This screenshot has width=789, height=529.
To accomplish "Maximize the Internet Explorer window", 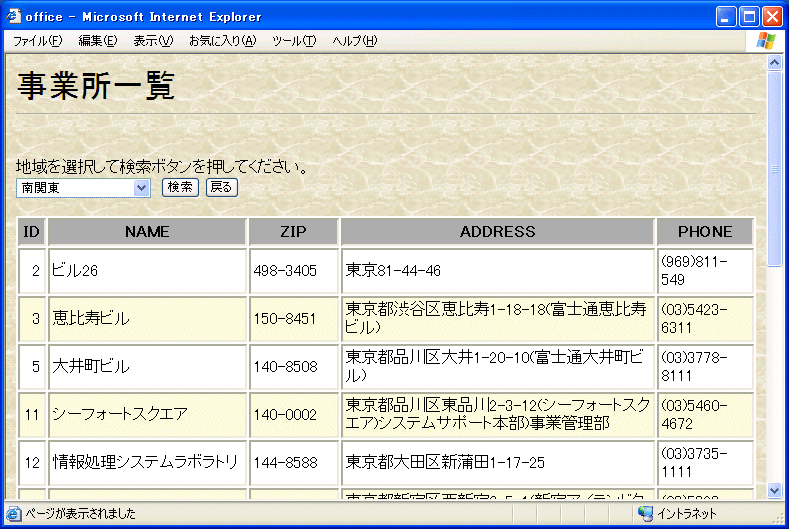I will click(x=750, y=16).
